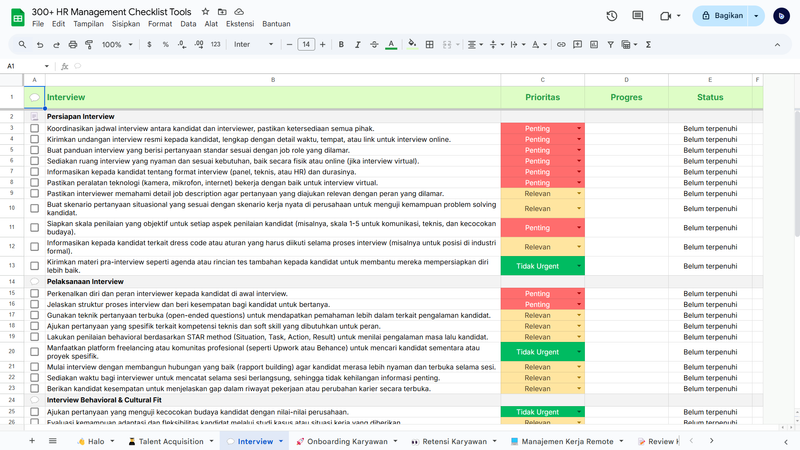800x450 pixels.
Task: See document cloud status icon
Action: [239, 12]
